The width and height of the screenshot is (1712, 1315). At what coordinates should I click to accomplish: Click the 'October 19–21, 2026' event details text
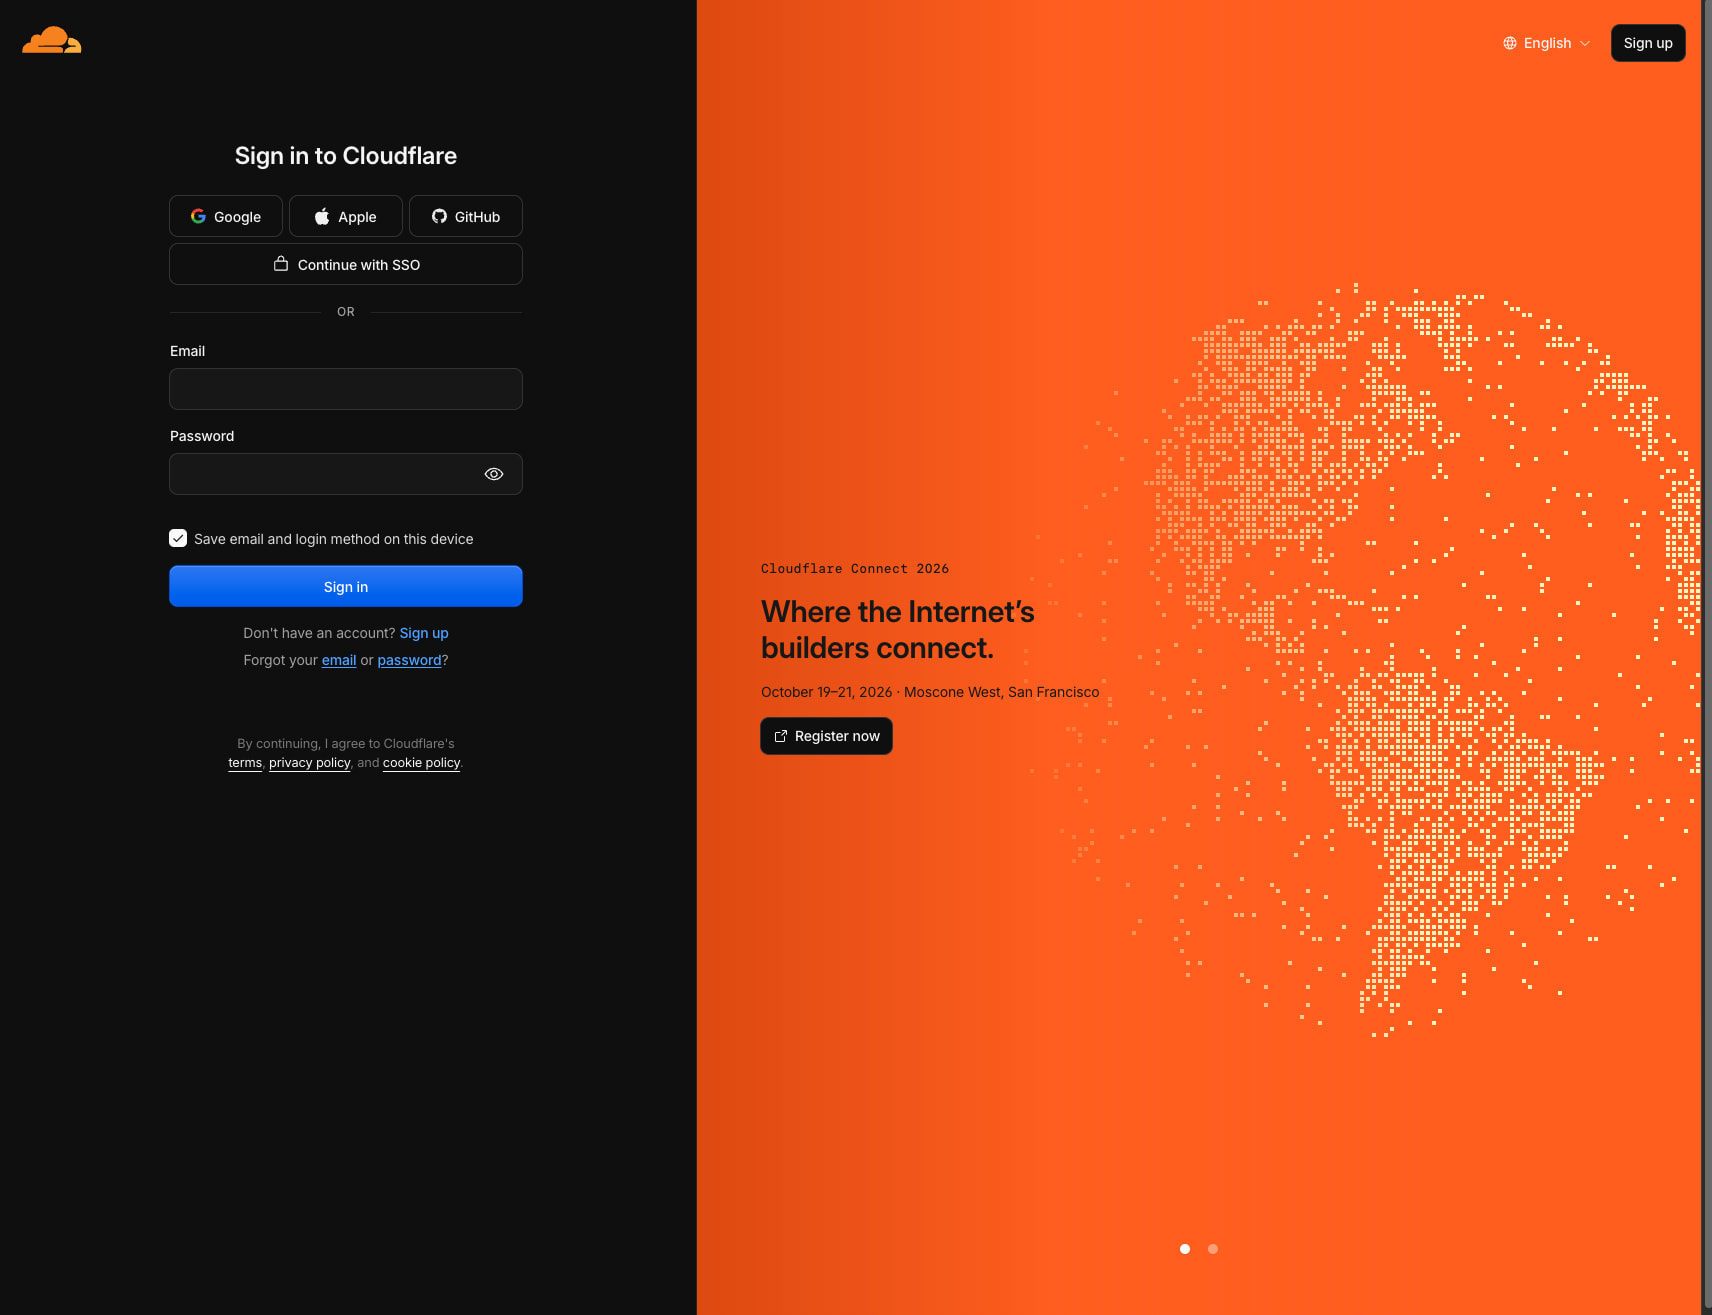[x=930, y=692]
